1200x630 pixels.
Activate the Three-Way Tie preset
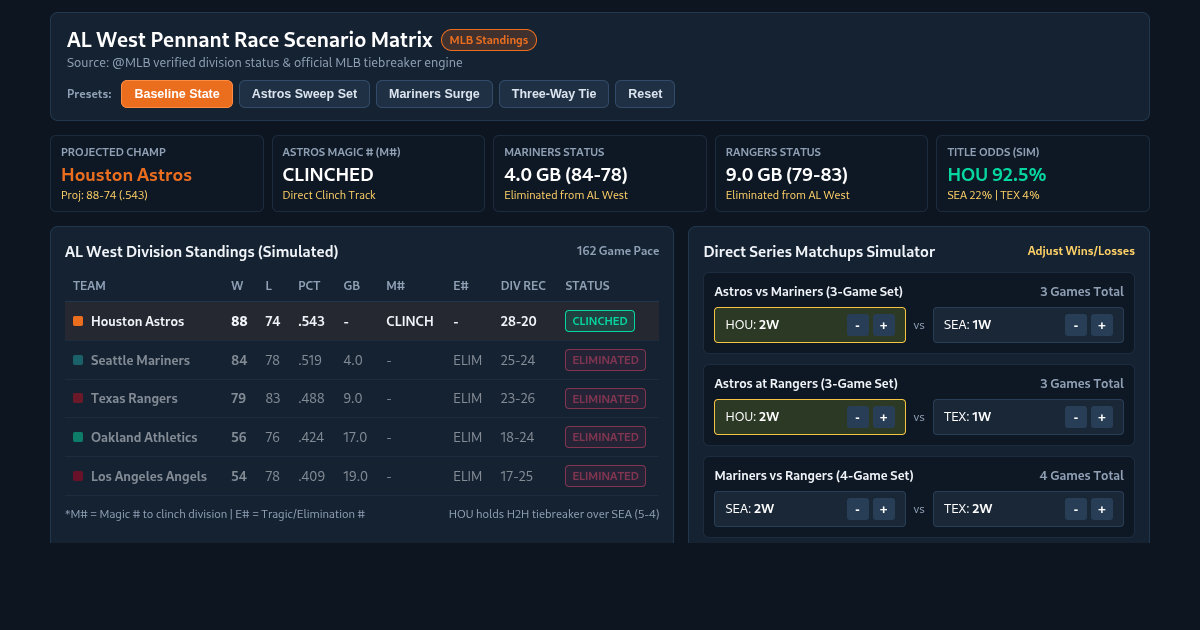point(554,94)
